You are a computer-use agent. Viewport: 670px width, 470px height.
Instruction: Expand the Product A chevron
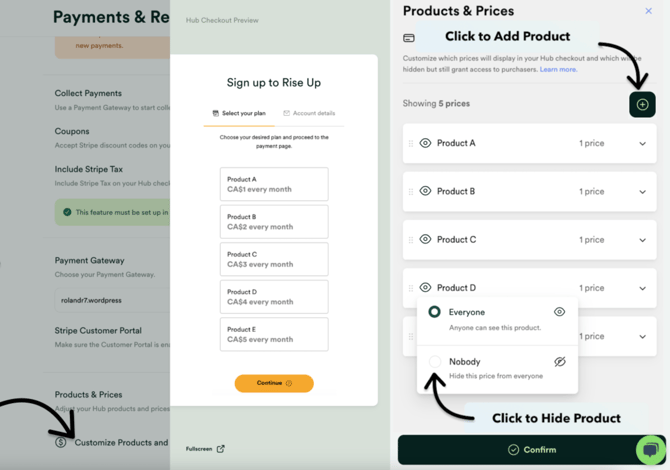[x=642, y=144]
